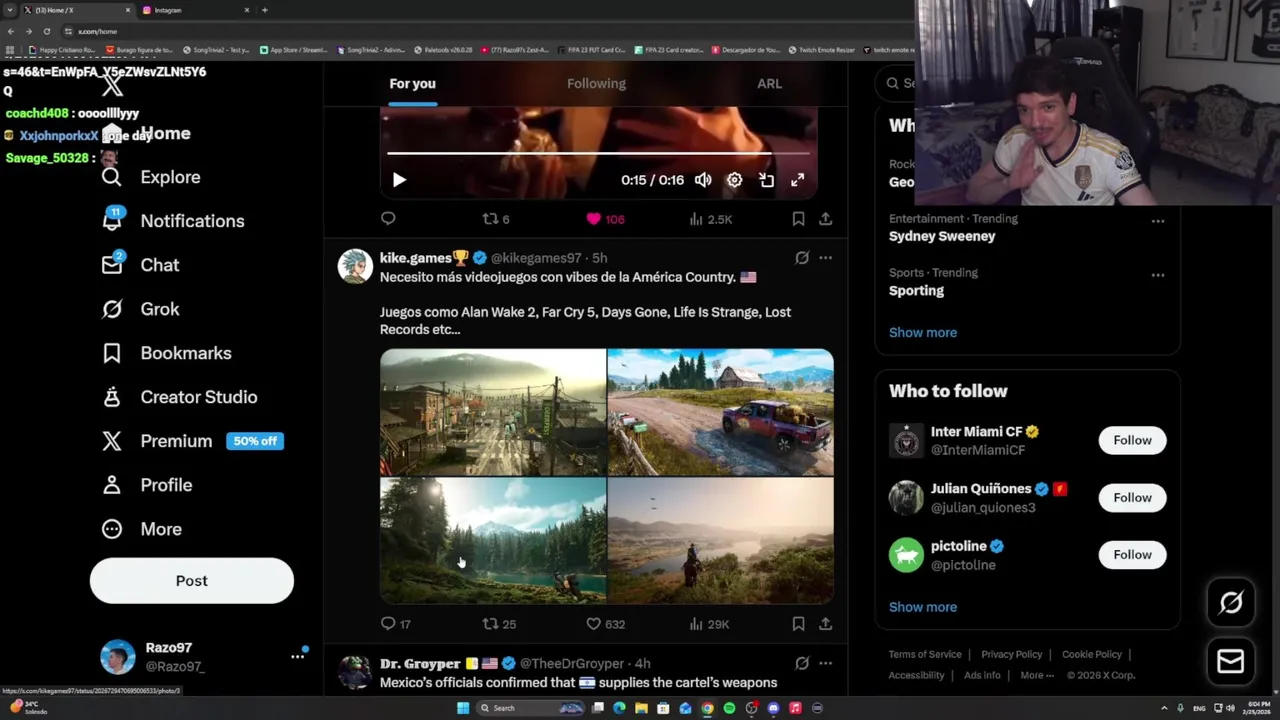Open the Cookie Policy link

point(1092,654)
